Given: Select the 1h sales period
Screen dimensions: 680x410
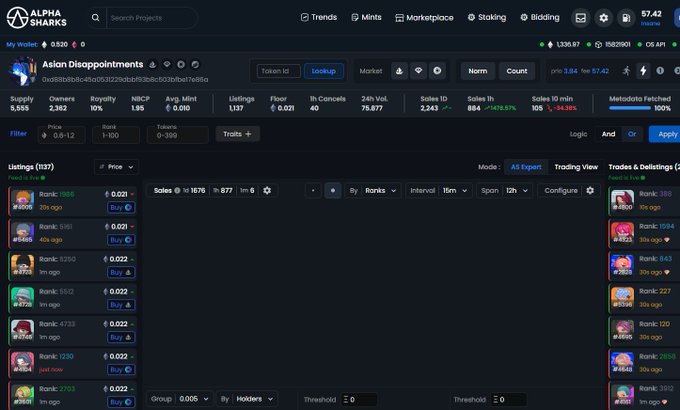Looking at the screenshot, I should pos(222,190).
